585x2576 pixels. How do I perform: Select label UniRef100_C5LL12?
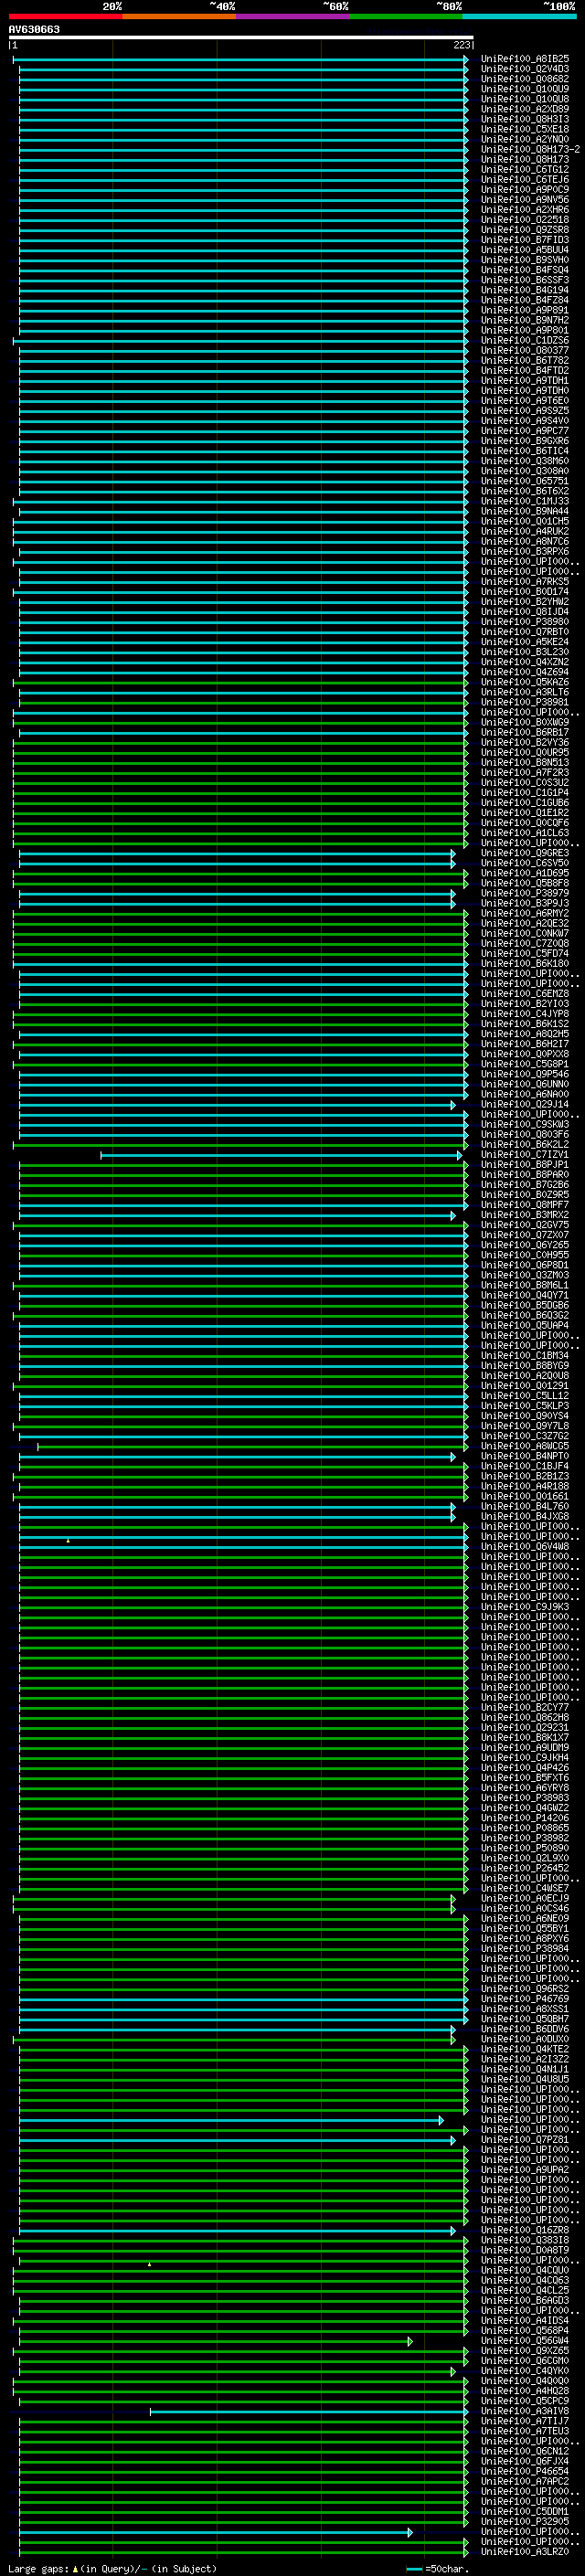click(x=525, y=1396)
